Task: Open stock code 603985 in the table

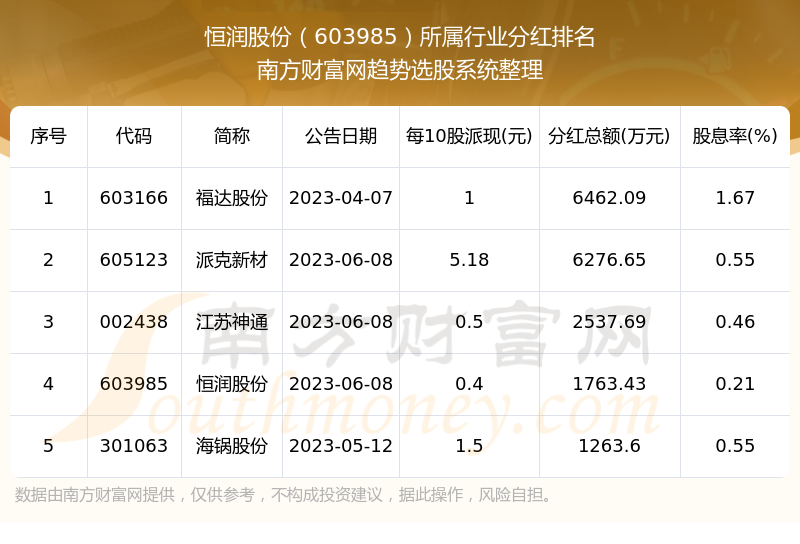Action: tap(134, 384)
